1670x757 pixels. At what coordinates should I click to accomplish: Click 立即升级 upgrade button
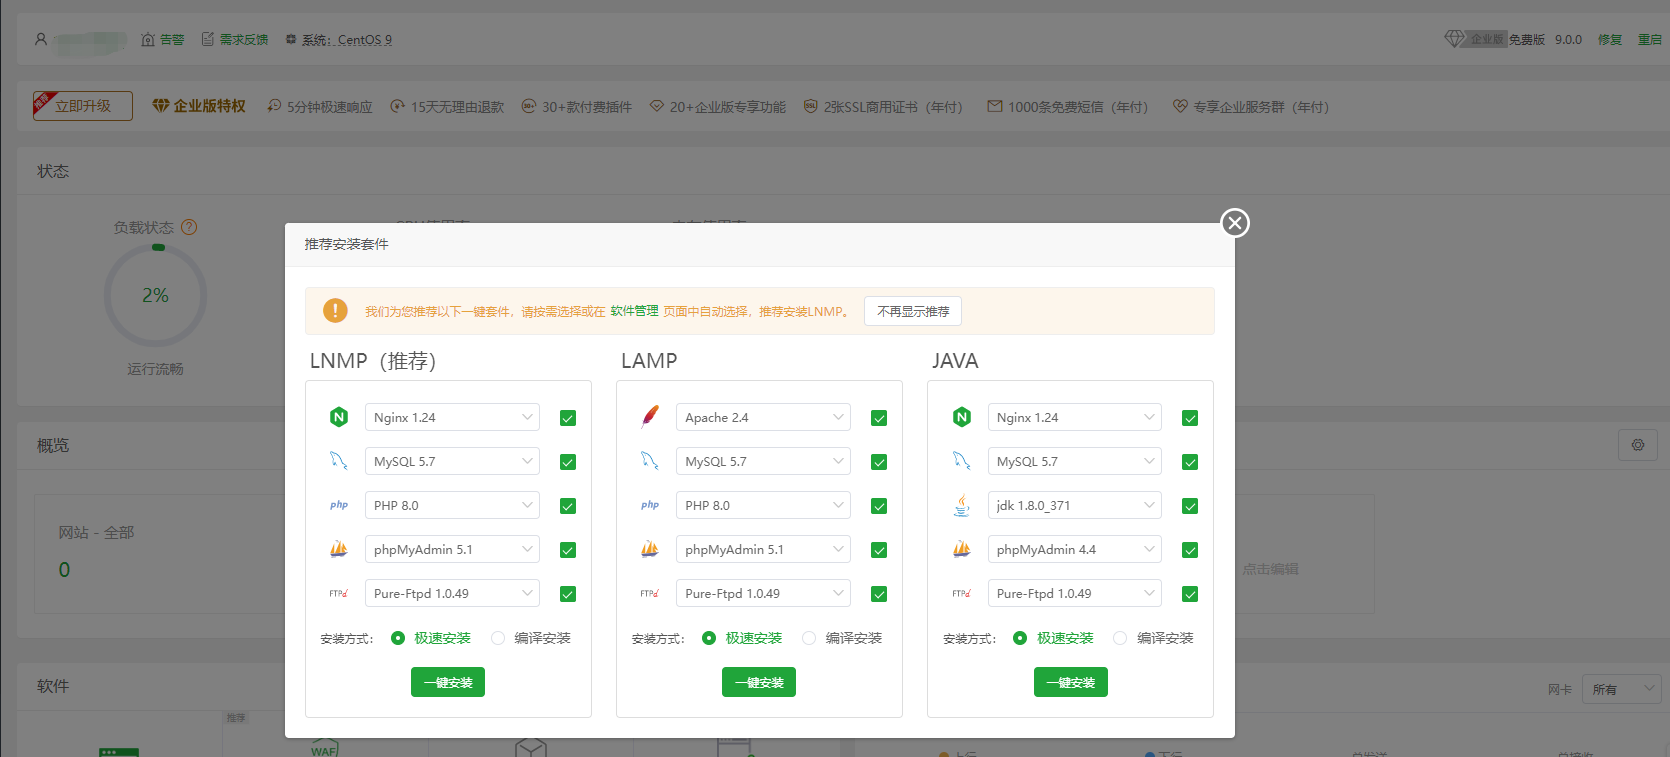pos(83,106)
